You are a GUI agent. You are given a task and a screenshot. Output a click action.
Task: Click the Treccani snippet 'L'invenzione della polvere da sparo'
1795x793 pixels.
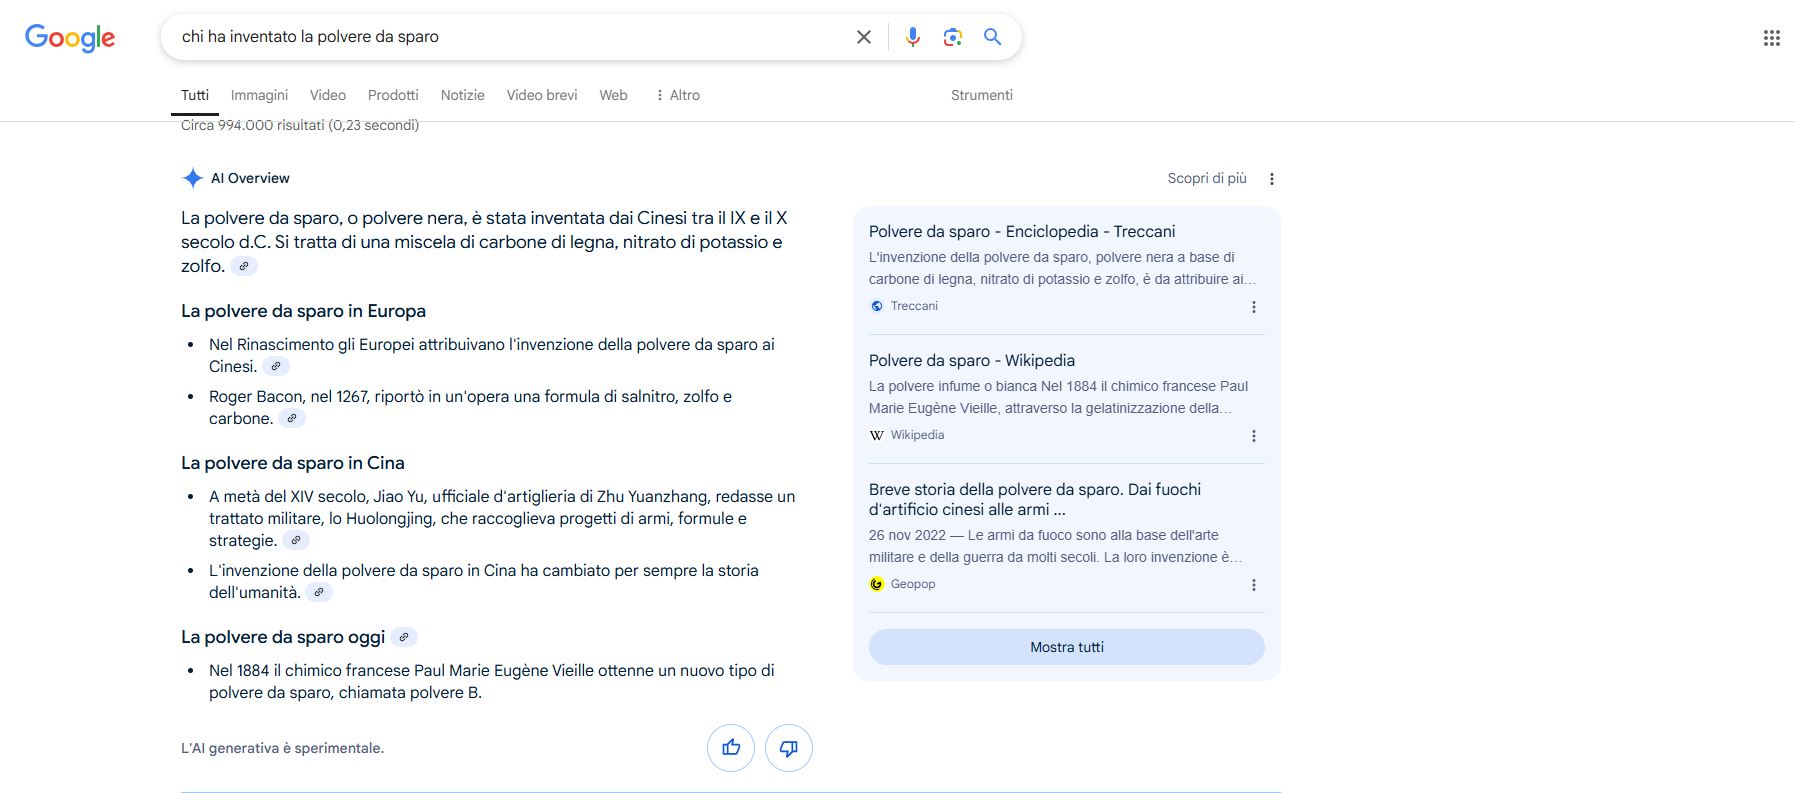[1062, 268]
